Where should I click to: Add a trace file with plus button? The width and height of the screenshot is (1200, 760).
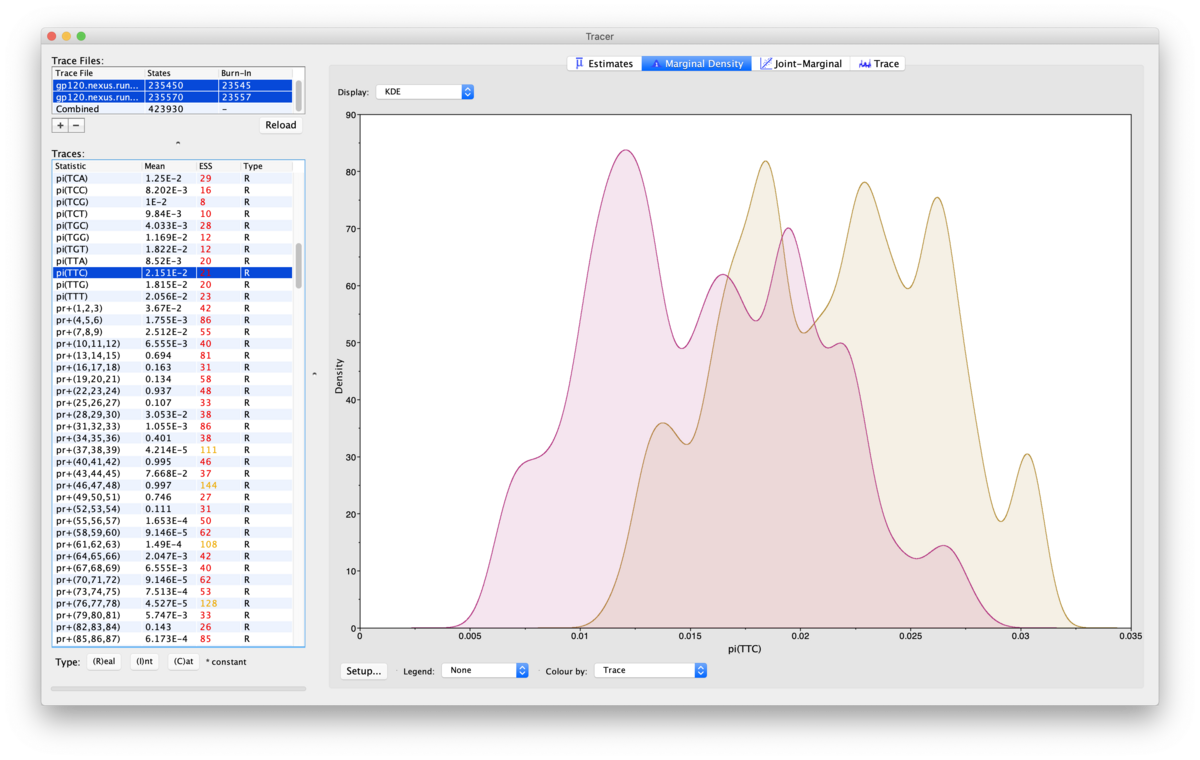coord(60,125)
